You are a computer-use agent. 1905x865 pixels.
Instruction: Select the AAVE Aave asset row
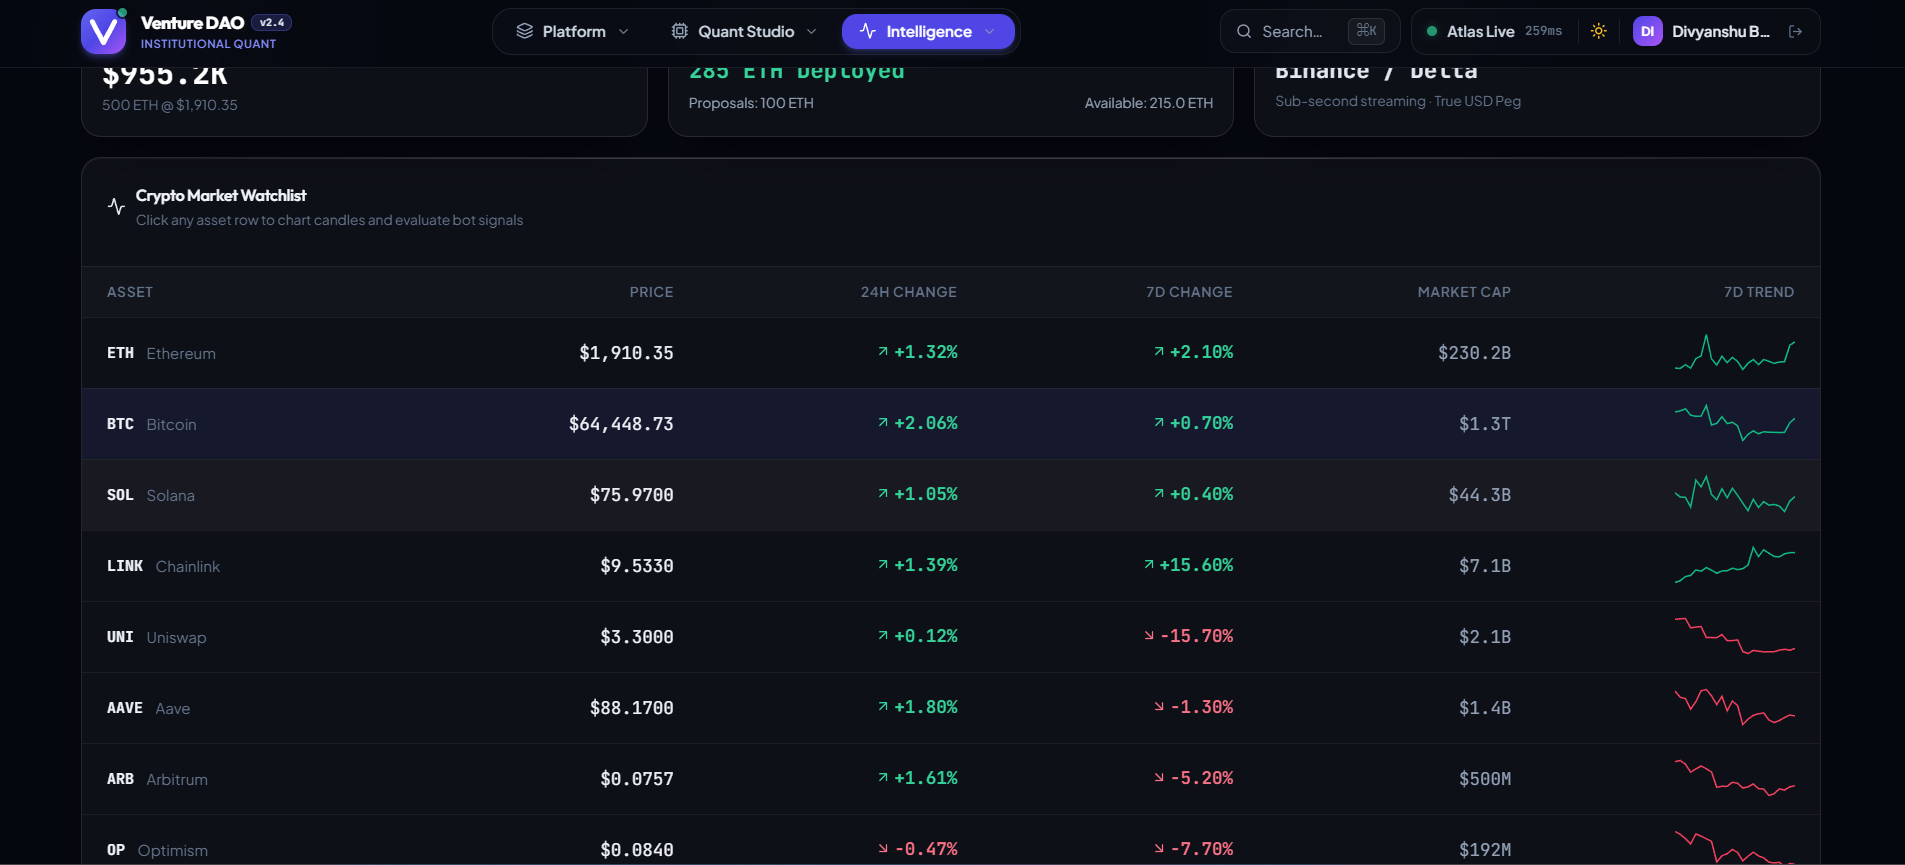tap(950, 708)
